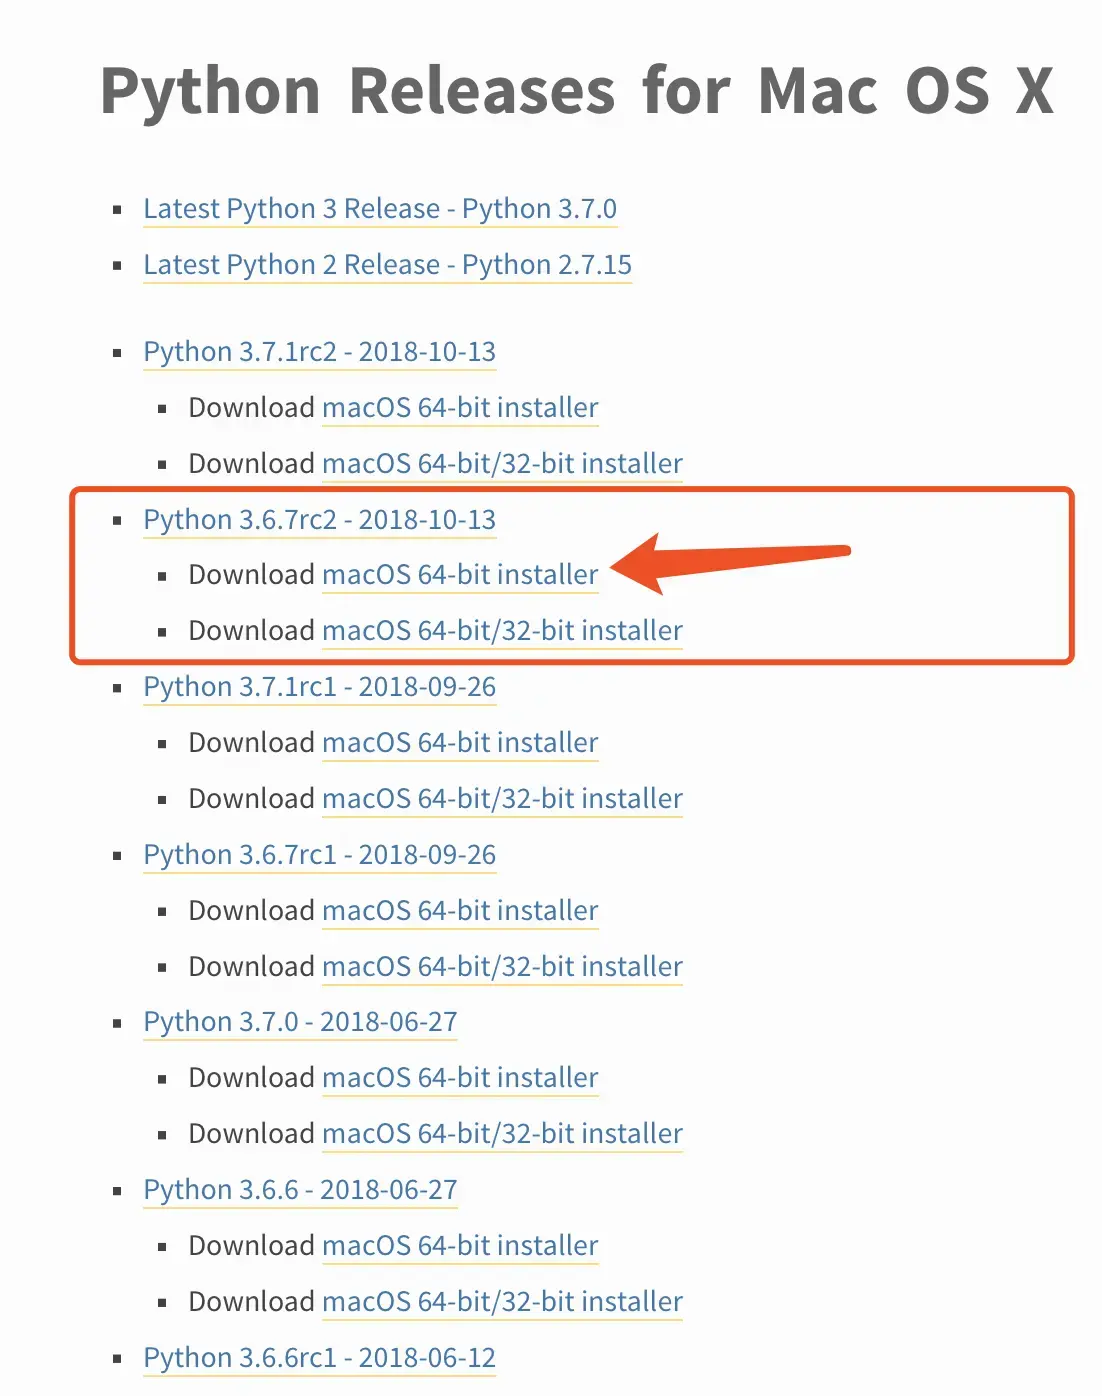Viewport: 1102px width, 1396px height.
Task: Open Python 3.6.6 - 2018-06-27 release page
Action: click(300, 1190)
